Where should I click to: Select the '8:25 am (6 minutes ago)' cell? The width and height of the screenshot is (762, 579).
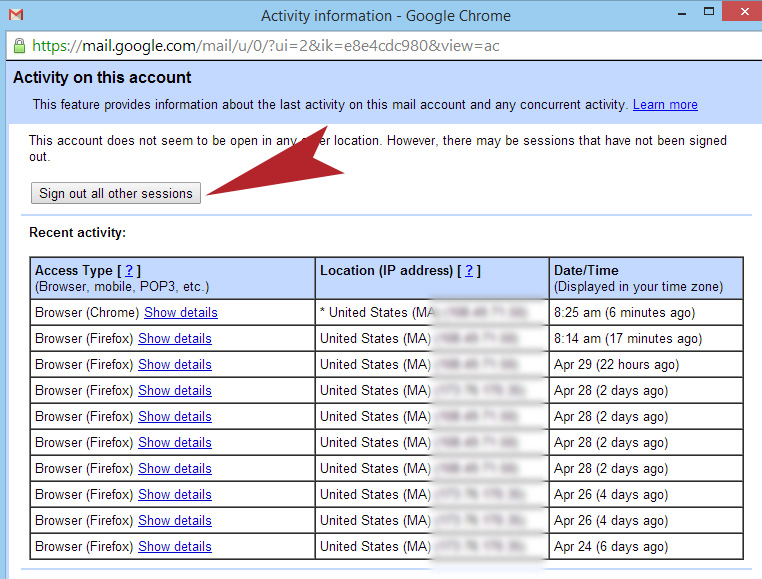(646, 312)
